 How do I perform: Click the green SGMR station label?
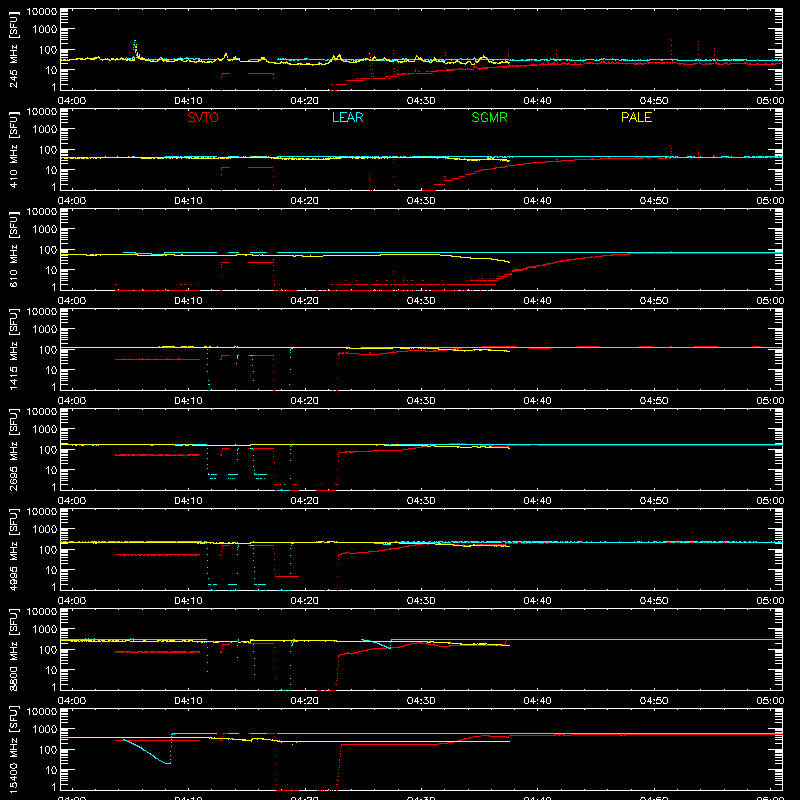(489, 117)
